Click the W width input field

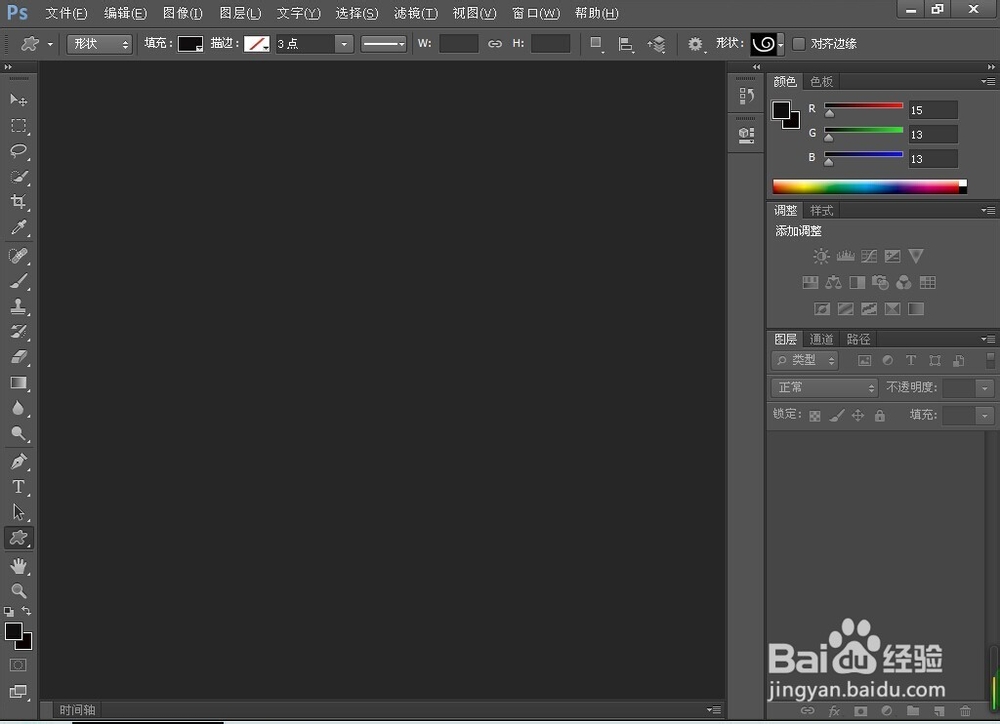459,43
